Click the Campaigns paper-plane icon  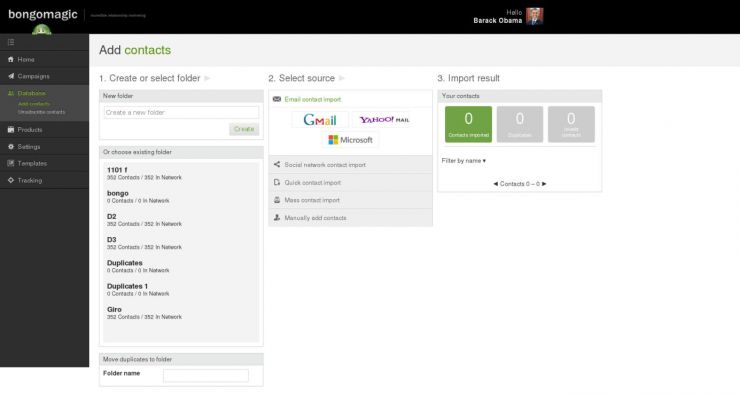pyautogui.click(x=11, y=76)
